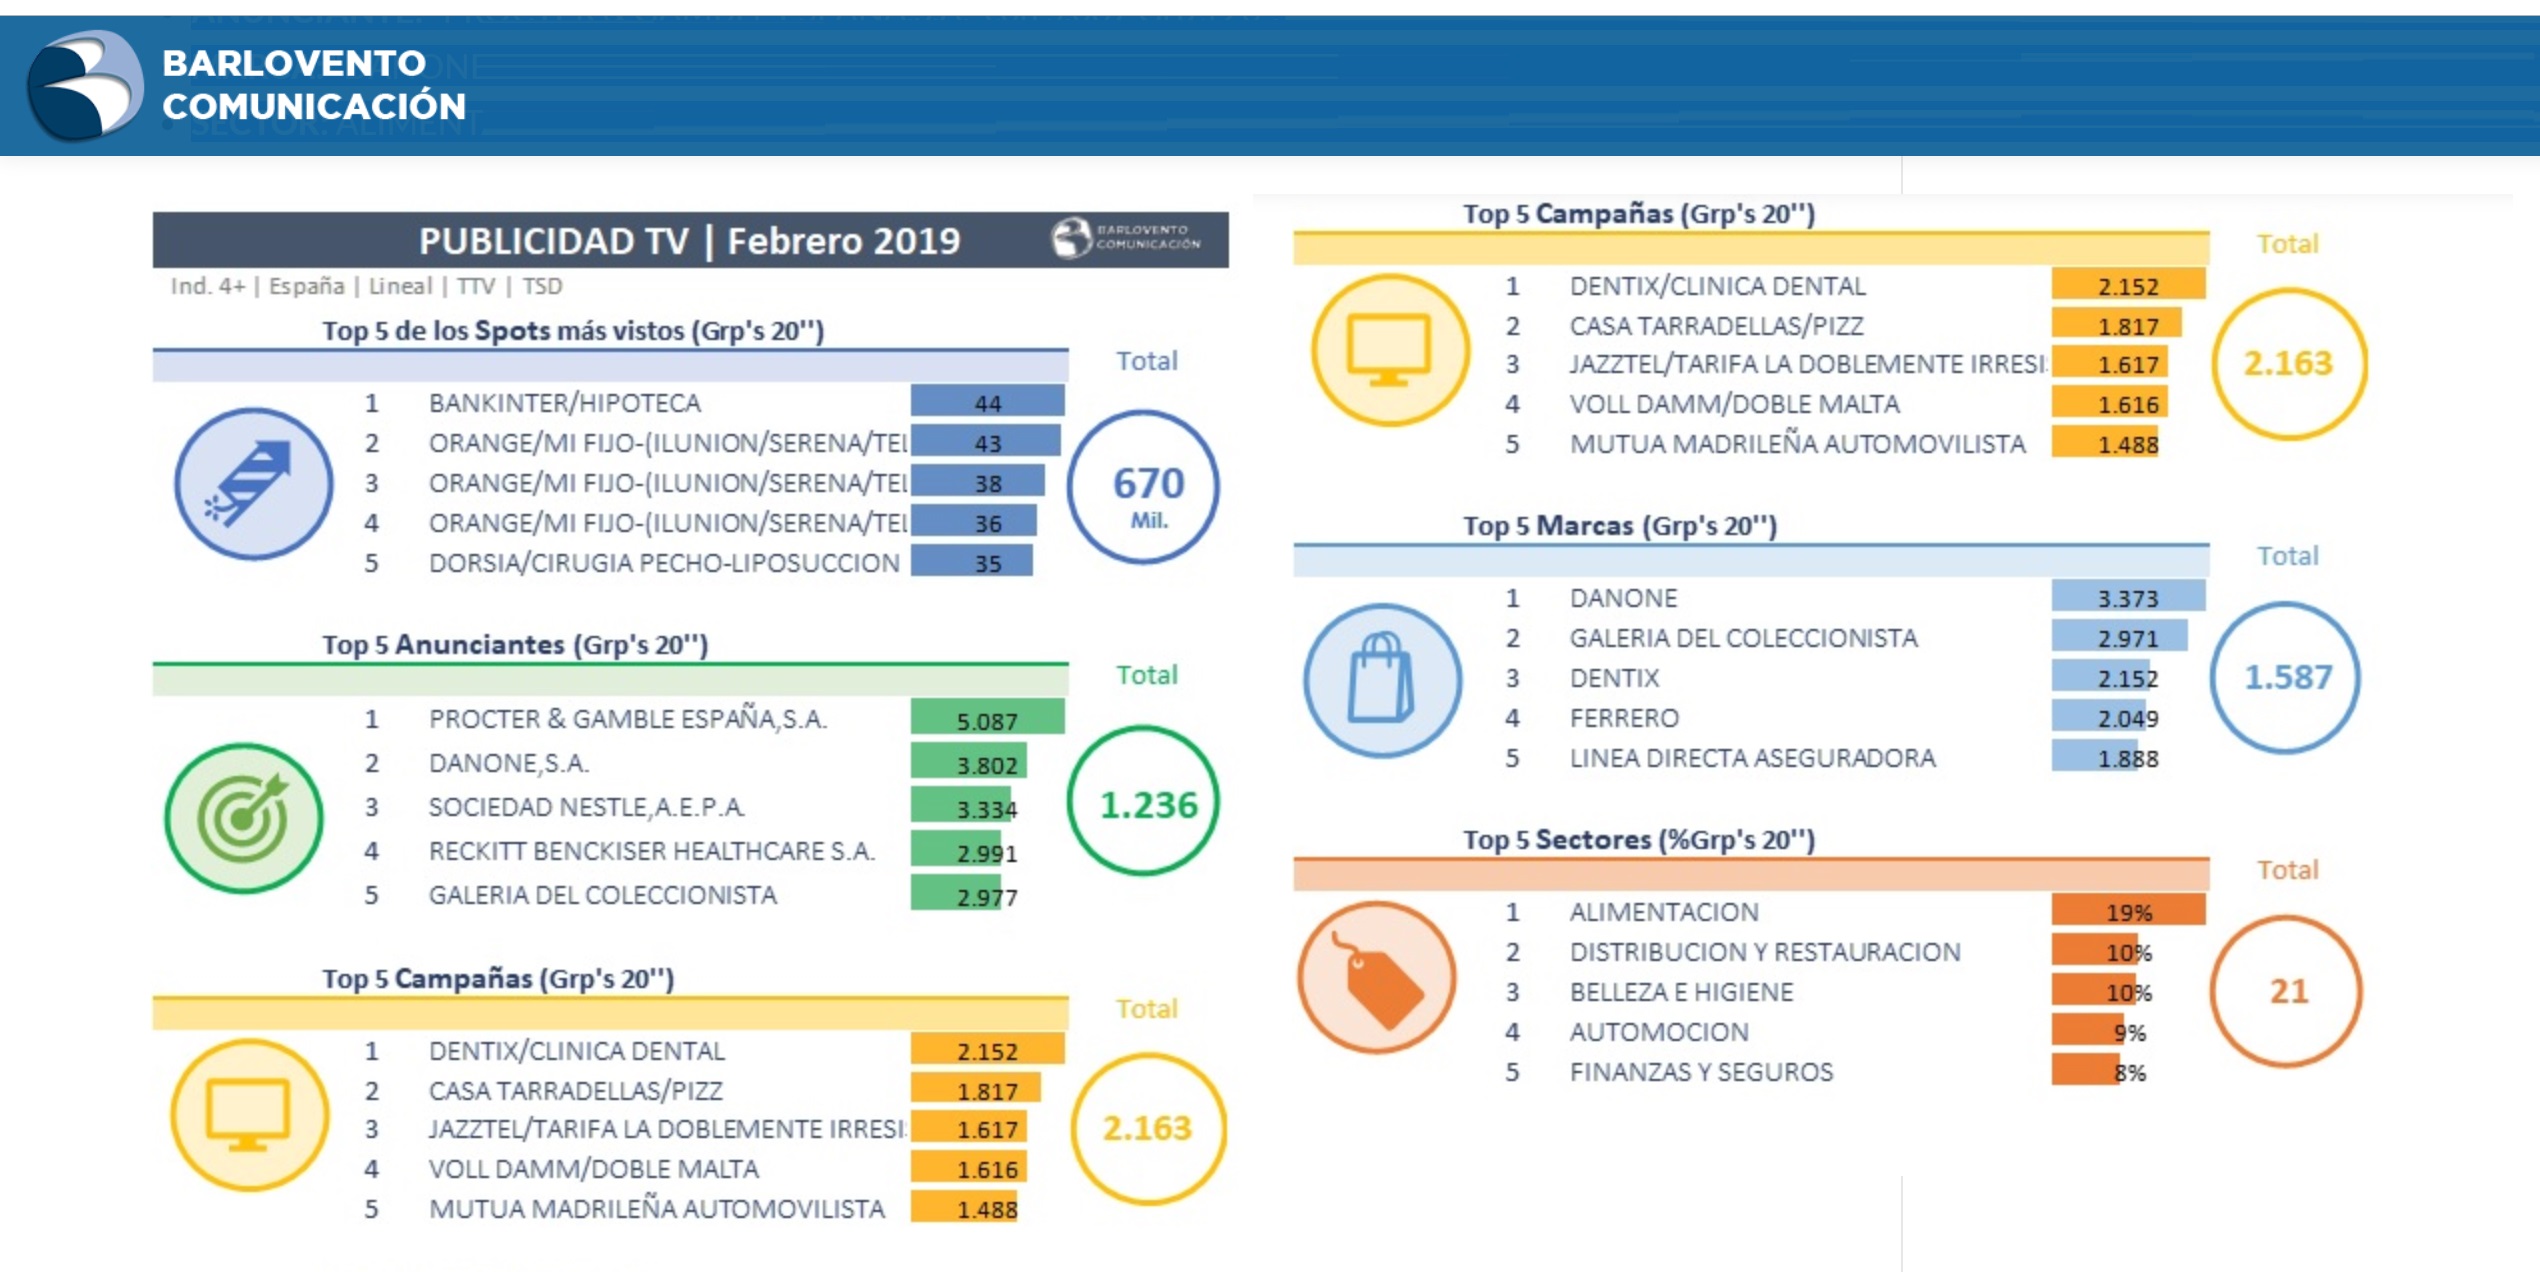This screenshot has height=1272, width=2540.
Task: Click the 670 Mil. total circle
Action: click(x=1144, y=487)
